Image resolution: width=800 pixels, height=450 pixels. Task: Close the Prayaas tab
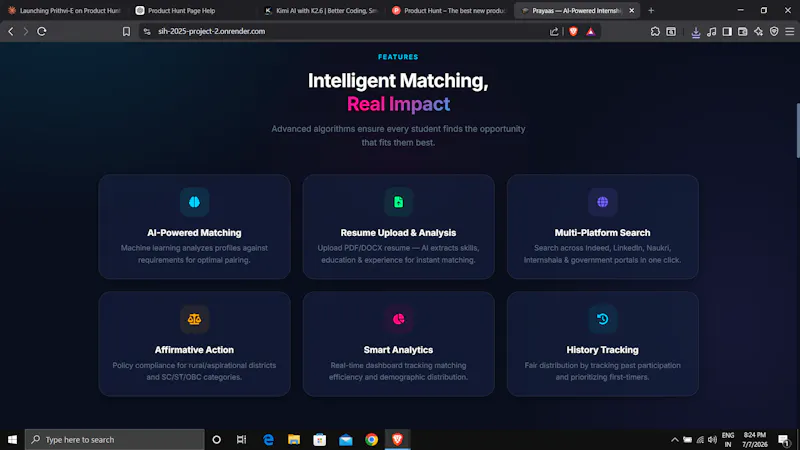(x=632, y=10)
